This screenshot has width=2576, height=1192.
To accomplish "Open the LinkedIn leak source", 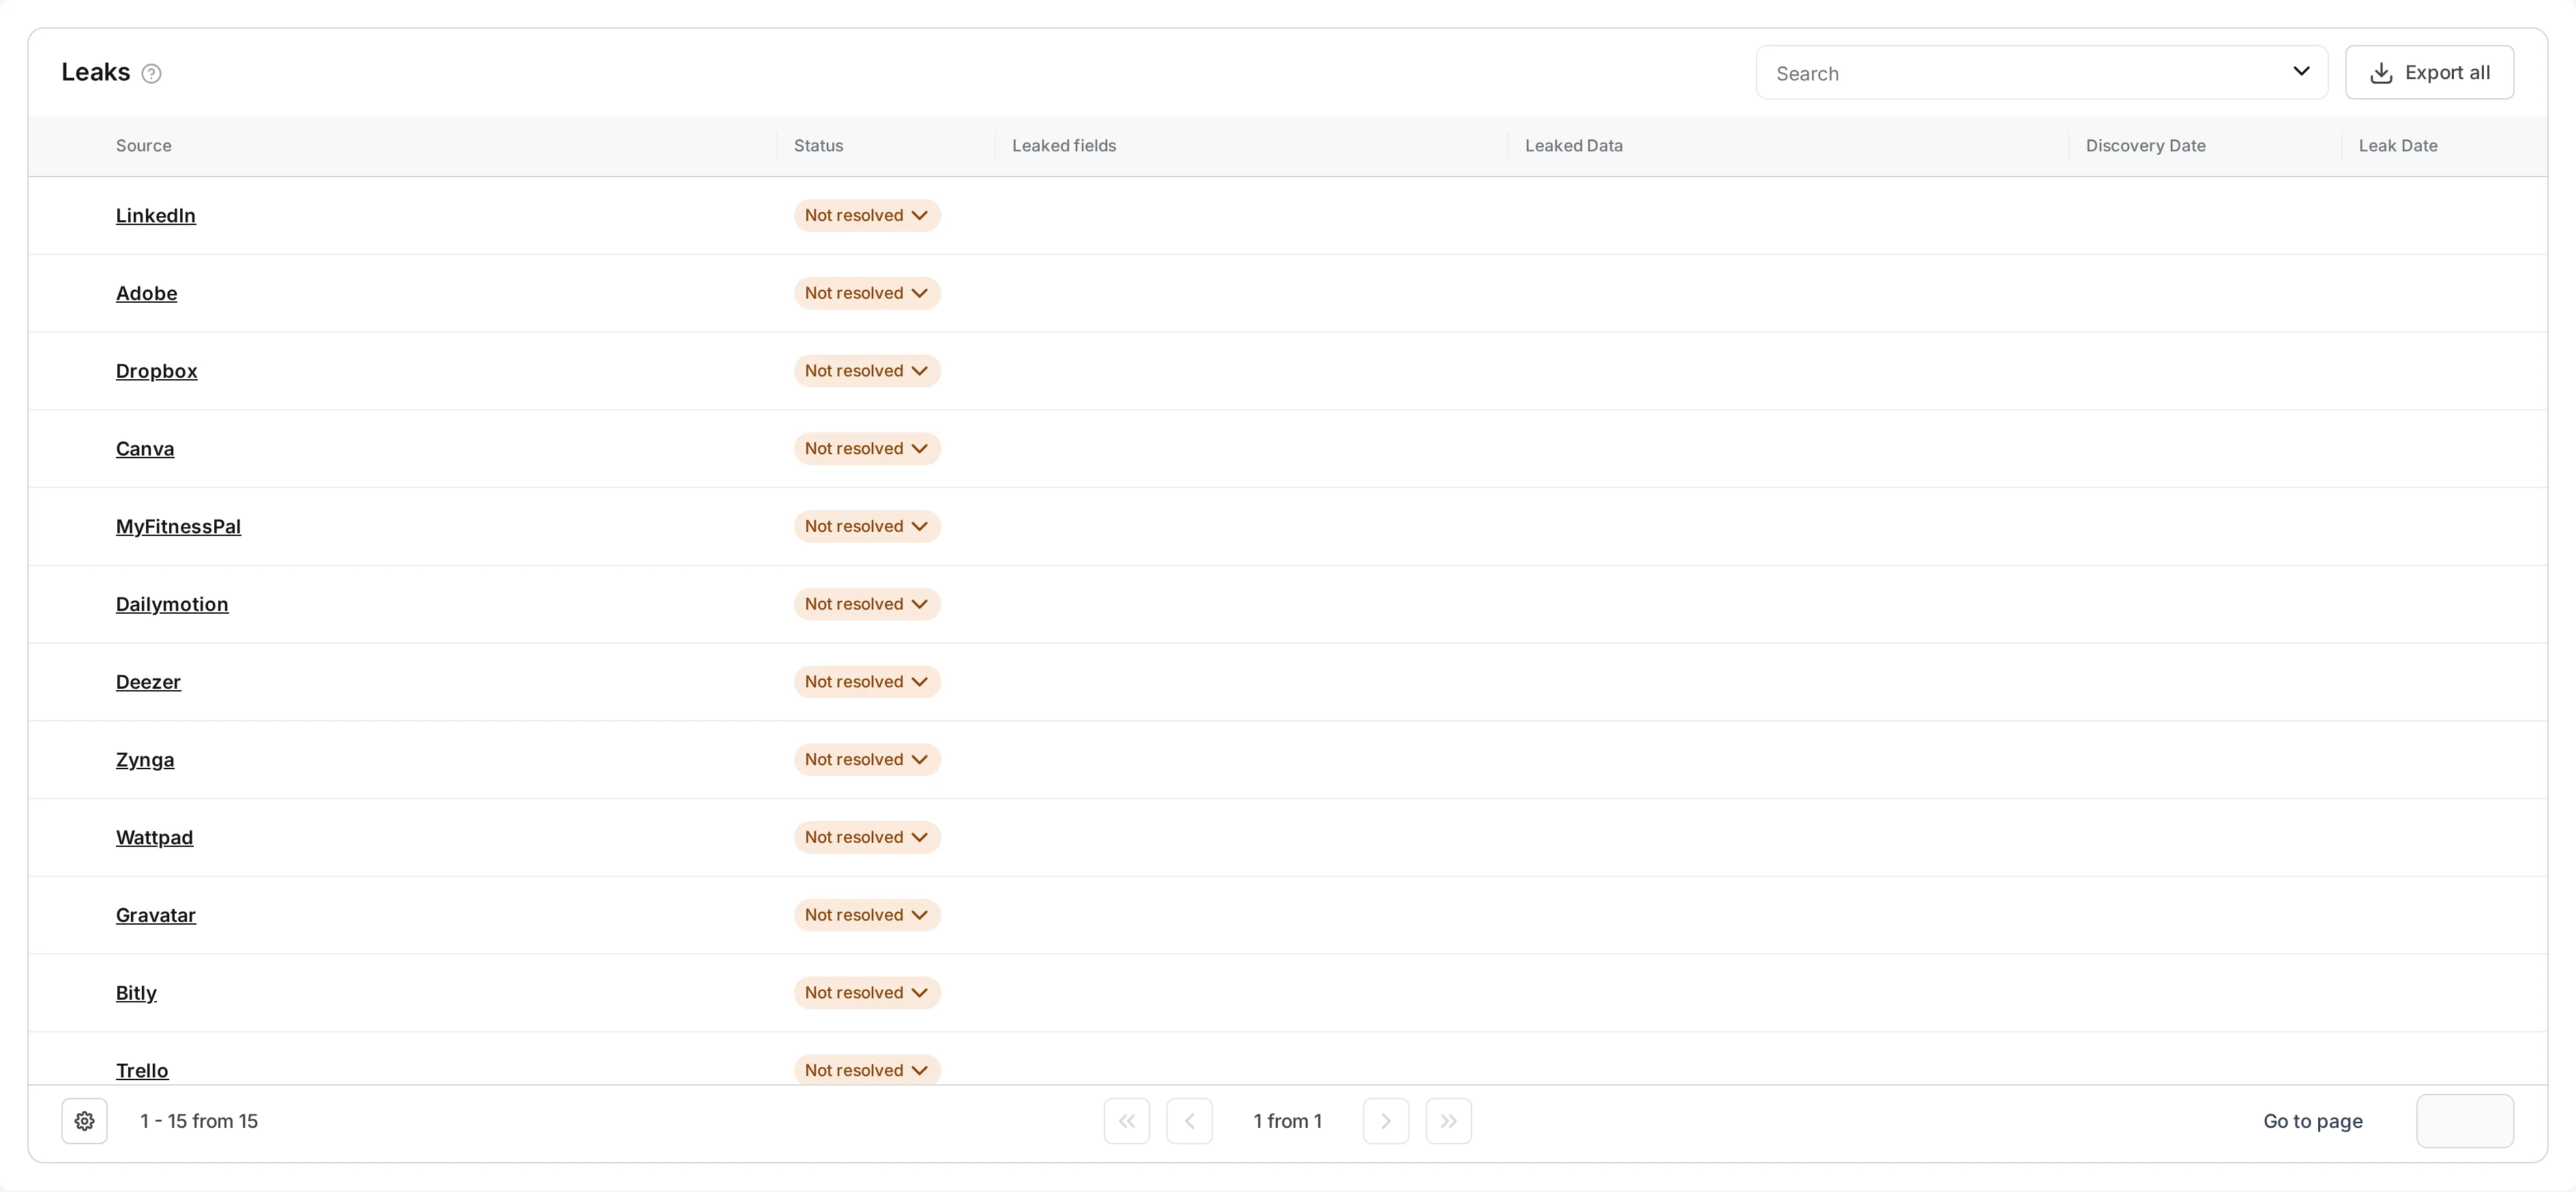I will click(x=156, y=215).
